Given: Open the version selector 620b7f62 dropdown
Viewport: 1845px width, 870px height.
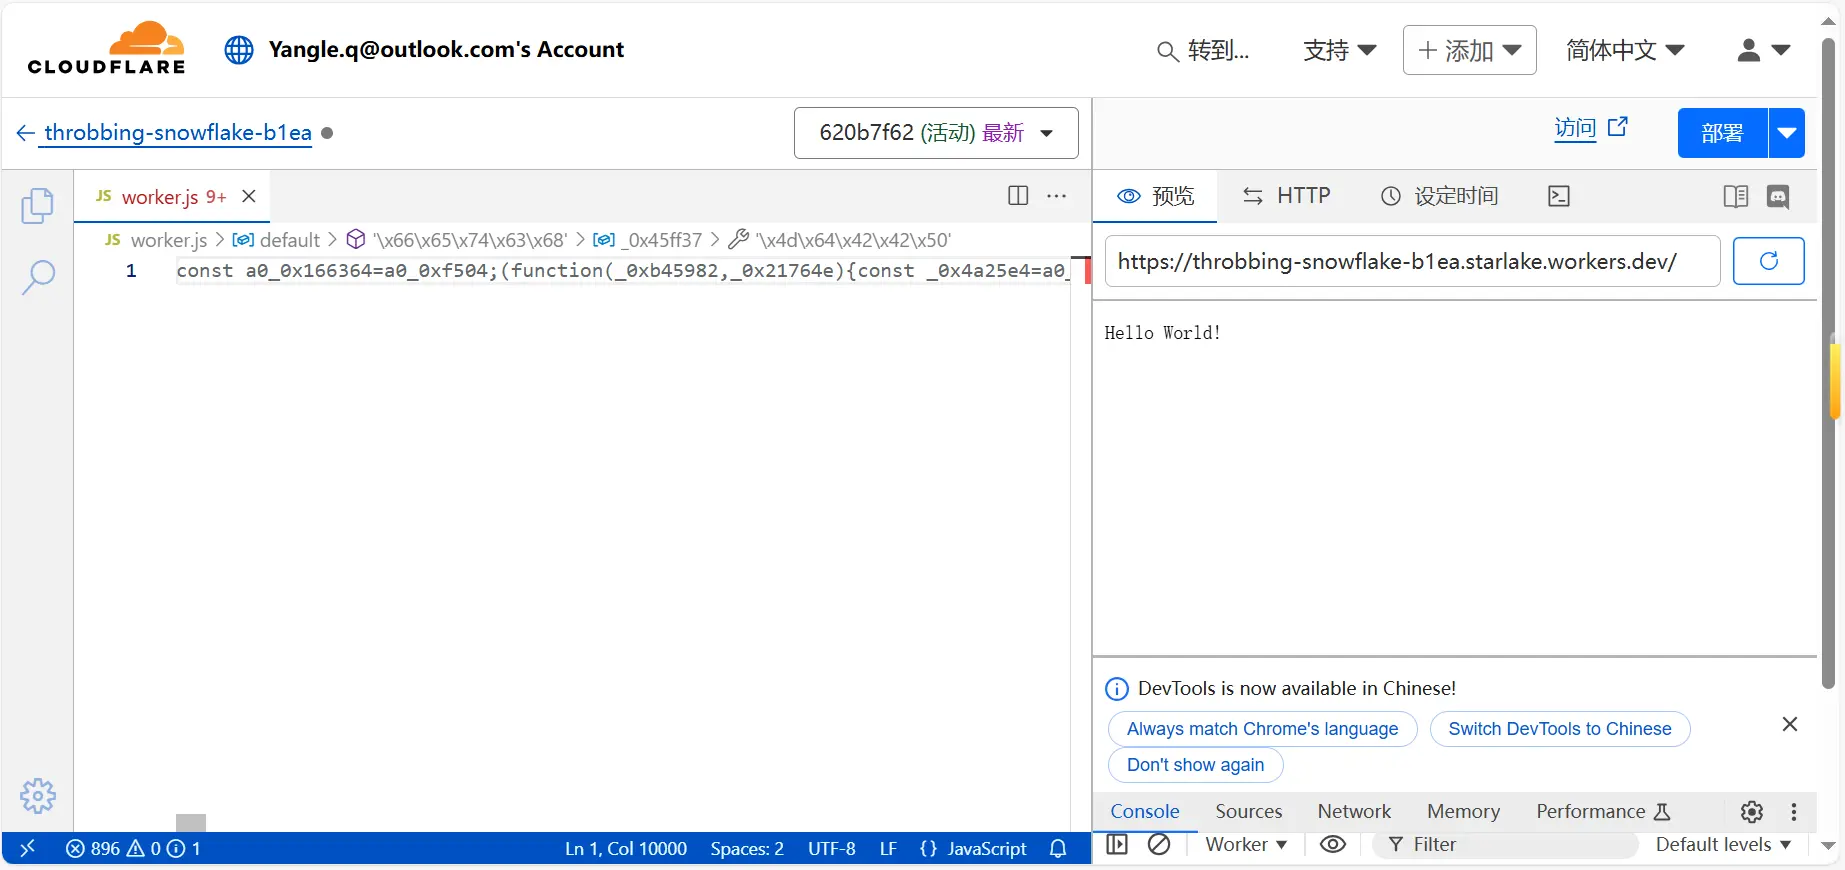Looking at the screenshot, I should point(936,133).
